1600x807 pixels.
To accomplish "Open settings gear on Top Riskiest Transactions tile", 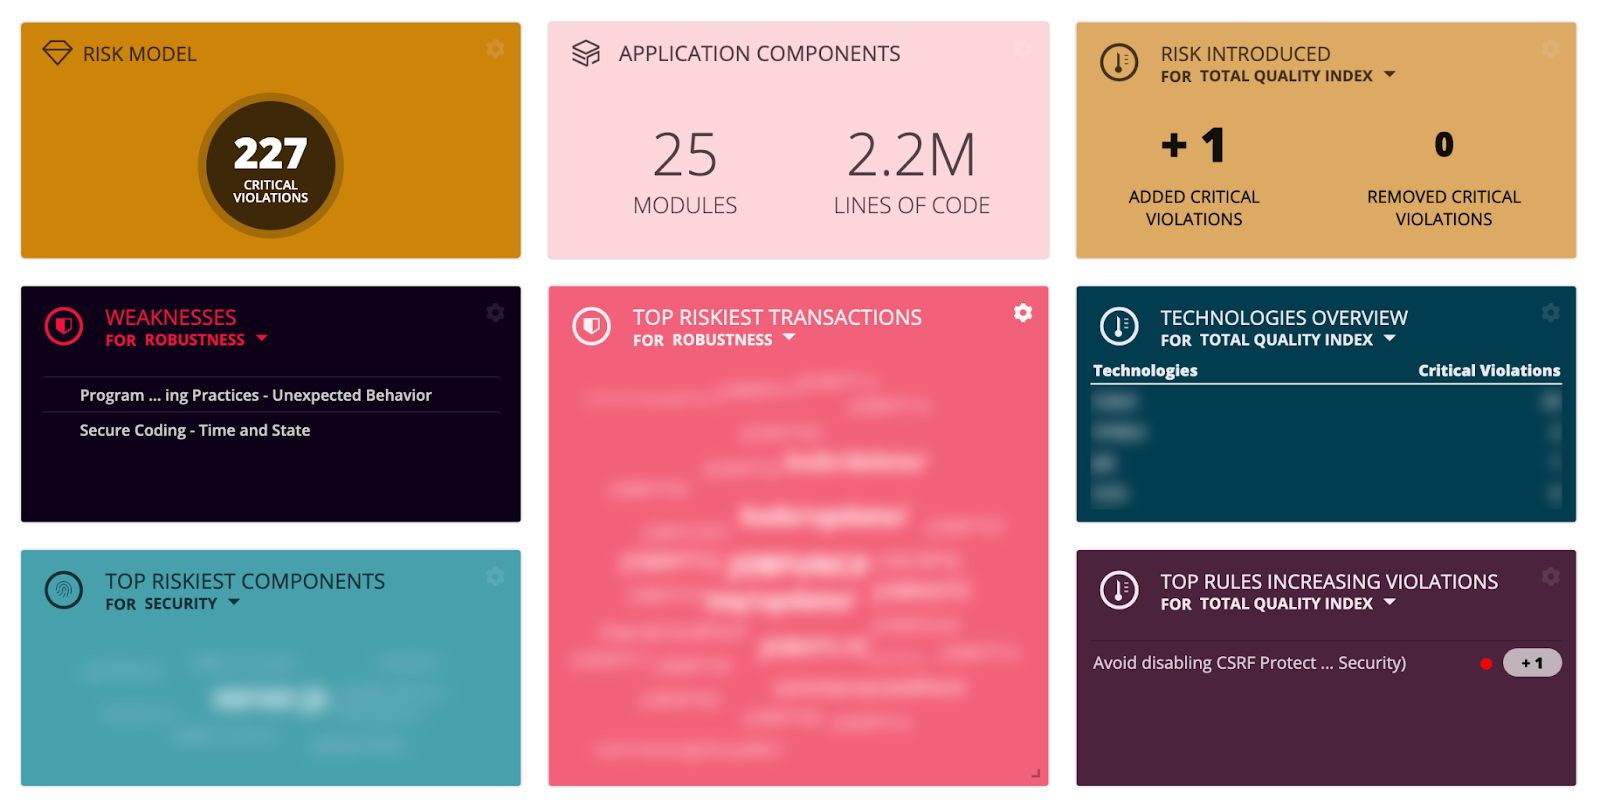I will [1023, 313].
